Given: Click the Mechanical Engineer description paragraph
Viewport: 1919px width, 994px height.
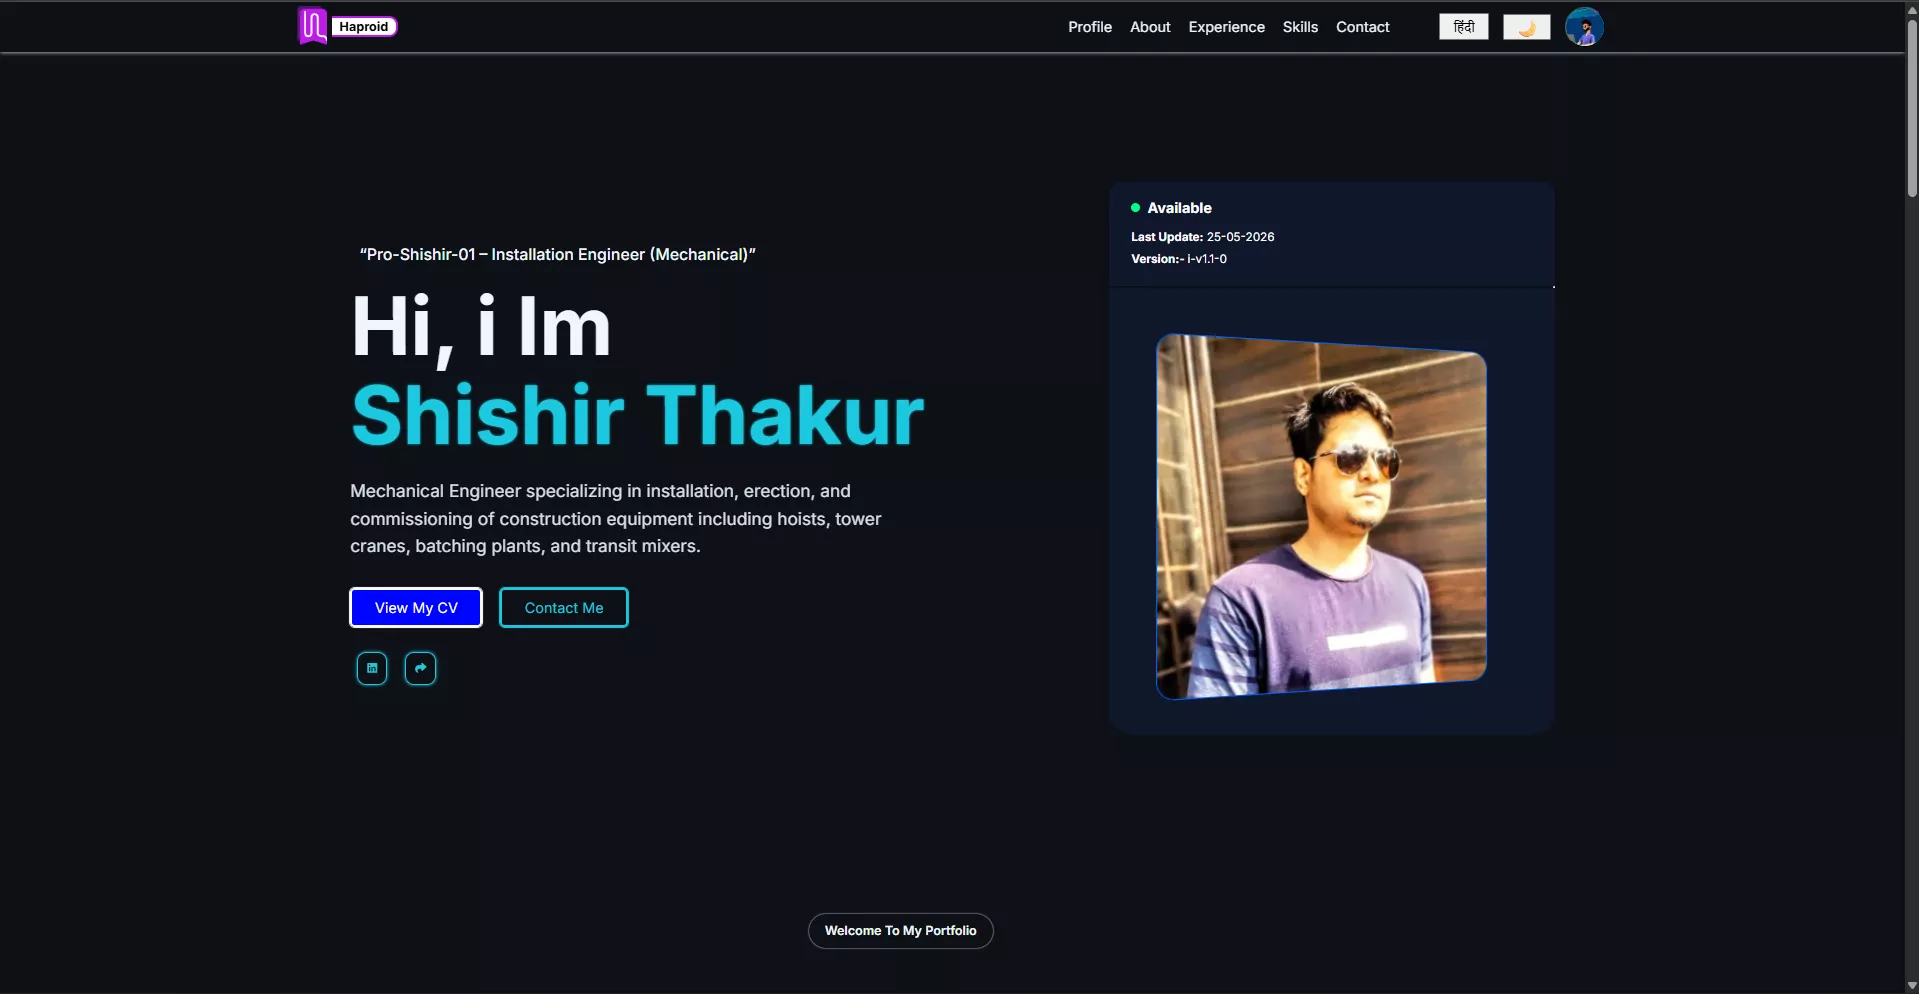Looking at the screenshot, I should (616, 519).
